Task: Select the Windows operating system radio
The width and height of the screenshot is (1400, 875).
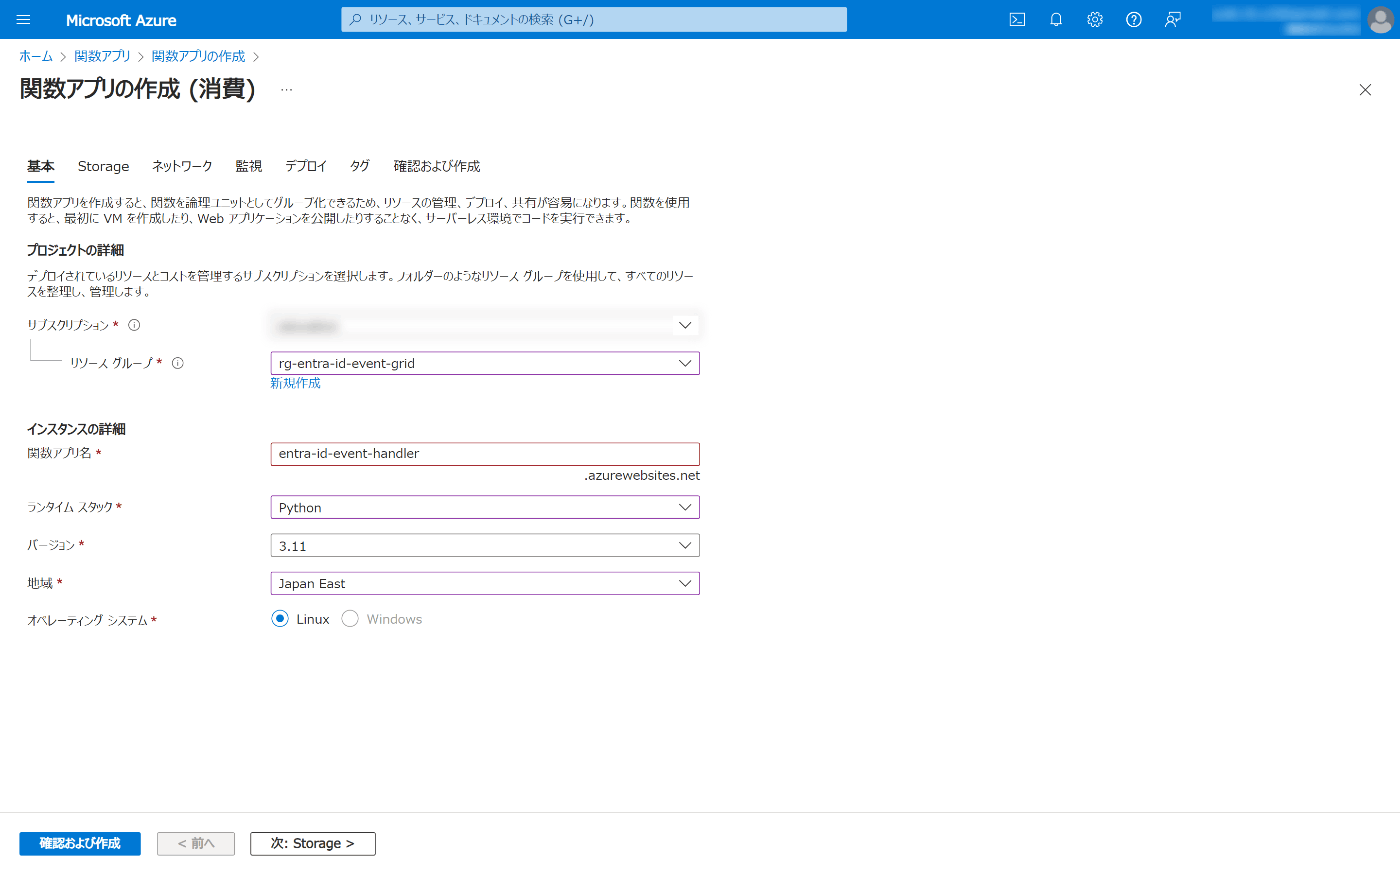Action: point(350,619)
